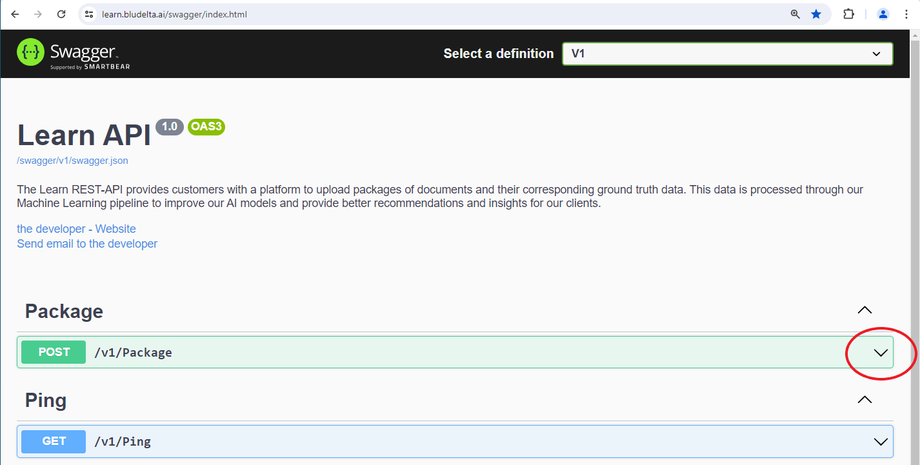Click the browser back arrow

coord(14,14)
